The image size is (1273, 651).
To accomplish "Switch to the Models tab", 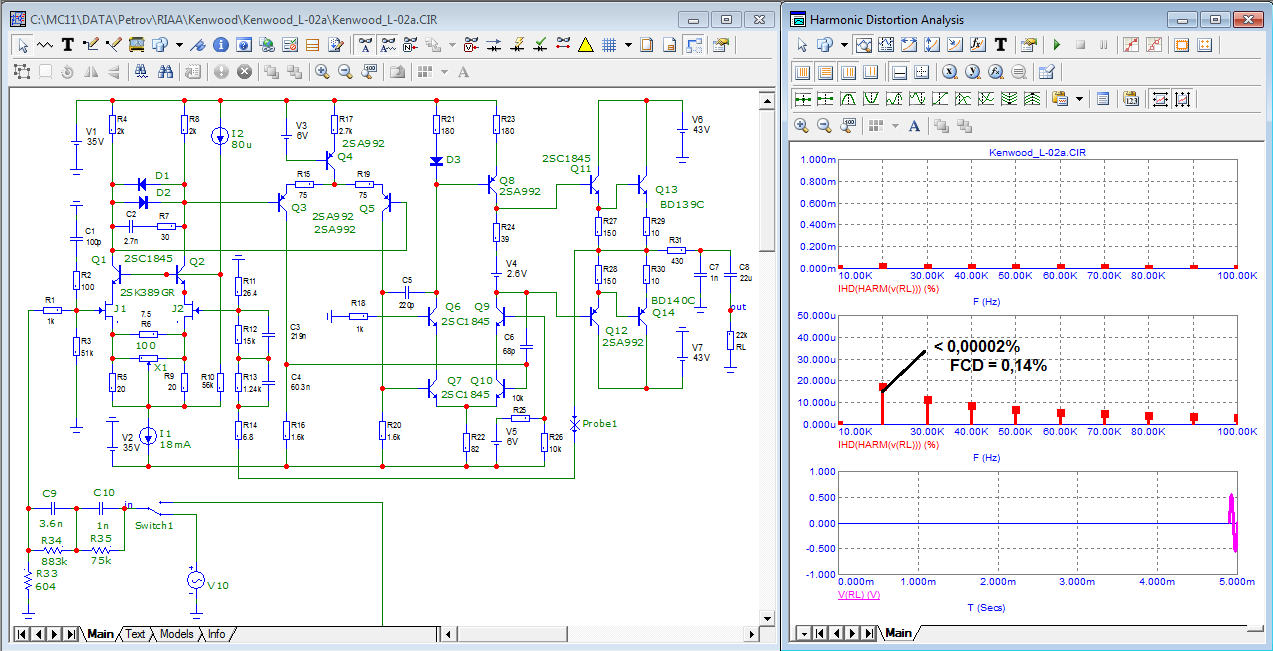I will click(x=176, y=634).
